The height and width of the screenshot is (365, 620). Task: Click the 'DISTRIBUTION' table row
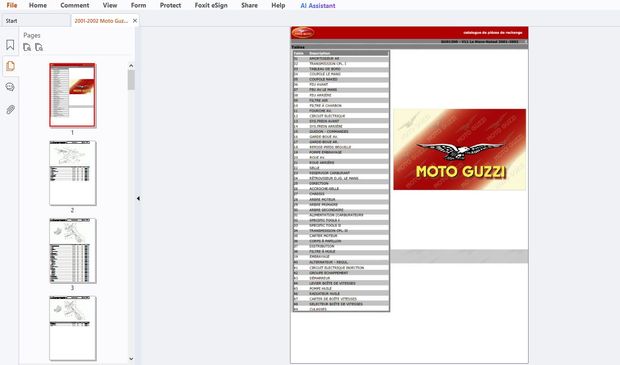pyautogui.click(x=341, y=246)
